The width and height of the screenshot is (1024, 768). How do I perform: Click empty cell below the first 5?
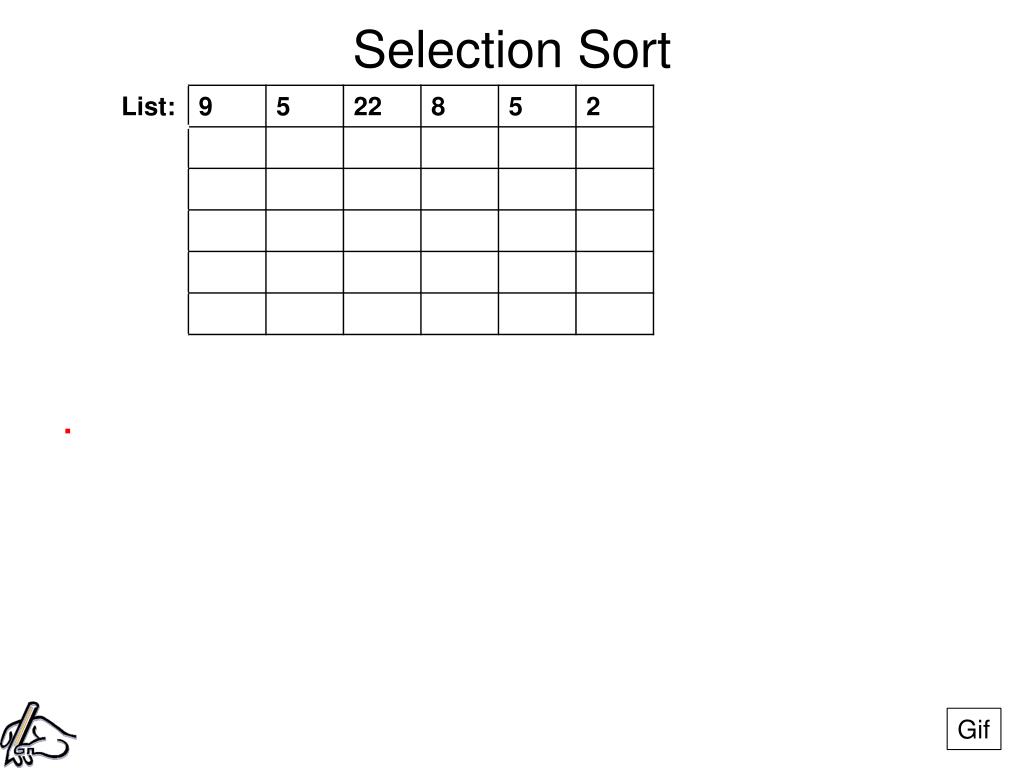click(305, 148)
